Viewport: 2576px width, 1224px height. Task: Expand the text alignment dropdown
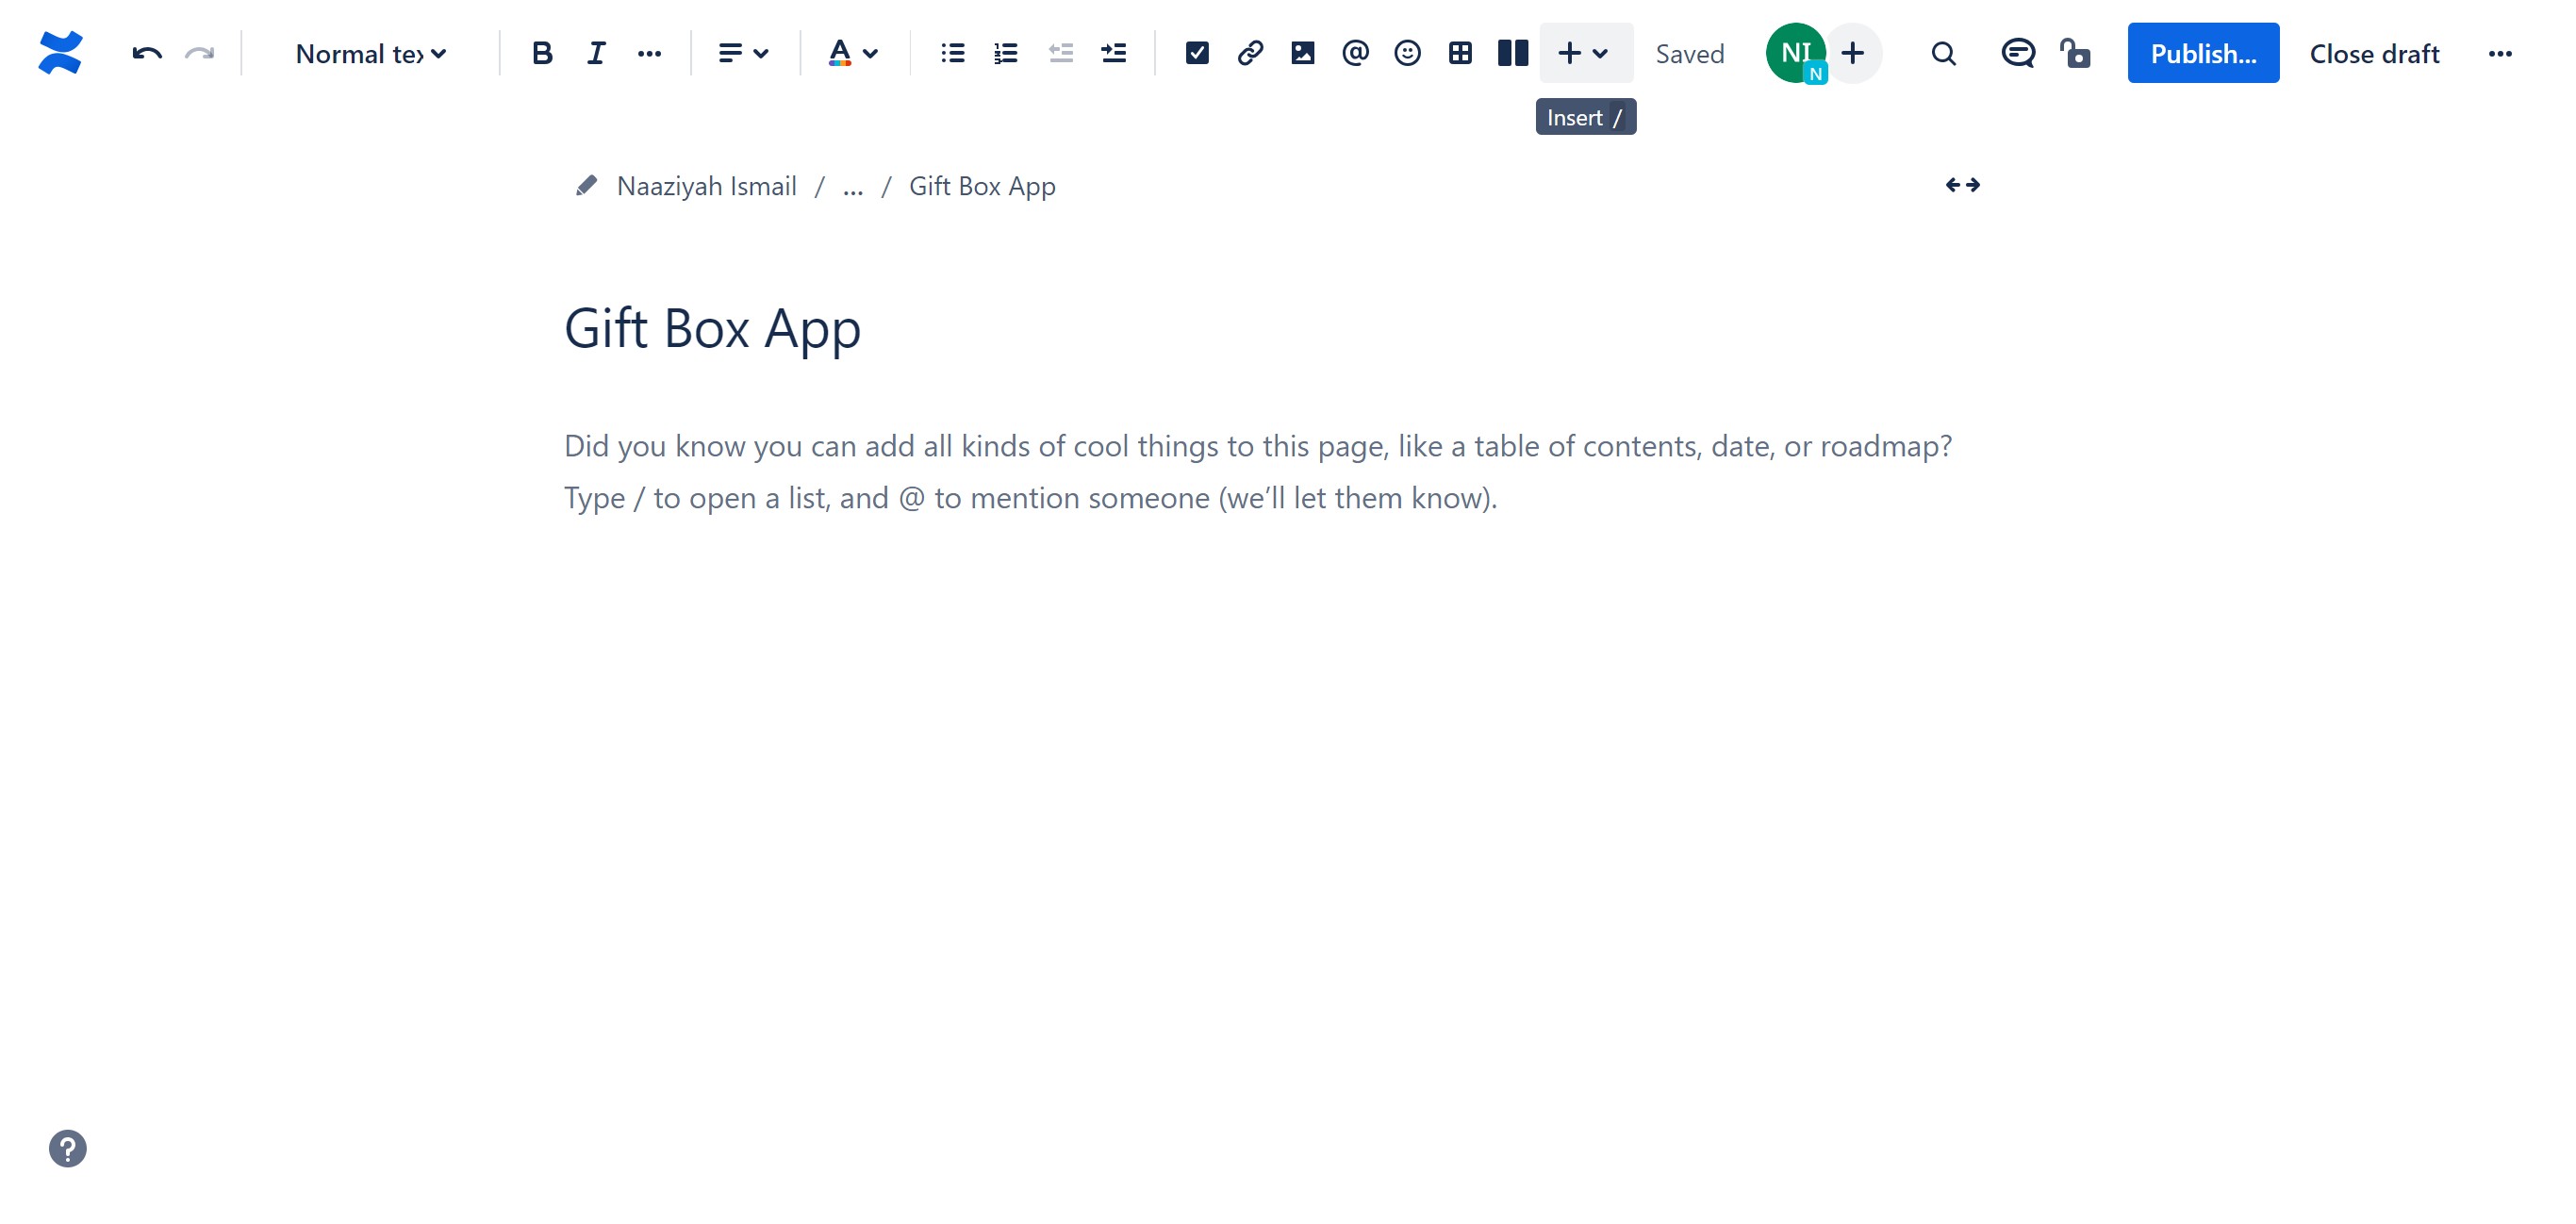coord(743,53)
